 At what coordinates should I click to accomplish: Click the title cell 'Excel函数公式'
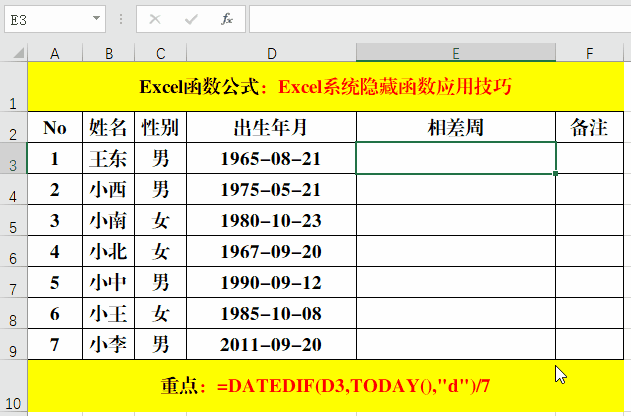326,86
